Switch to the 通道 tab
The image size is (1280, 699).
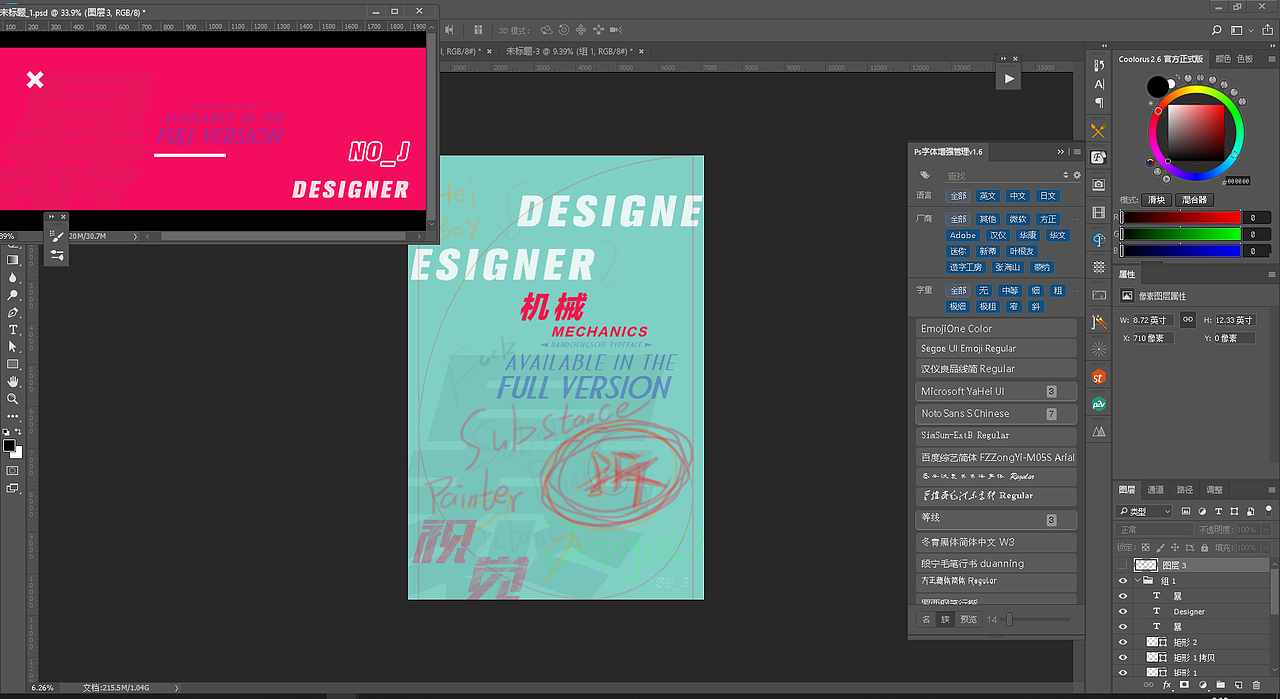click(1155, 490)
